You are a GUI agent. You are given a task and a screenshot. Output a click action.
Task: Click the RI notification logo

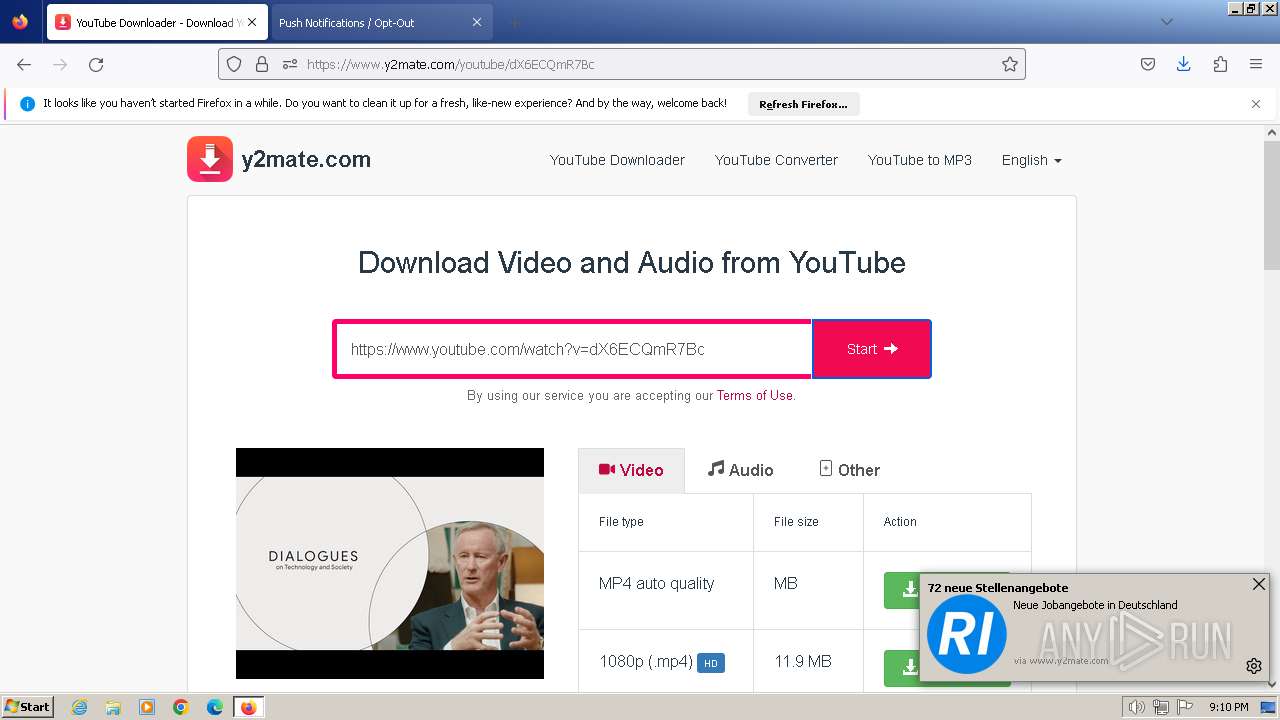(967, 634)
